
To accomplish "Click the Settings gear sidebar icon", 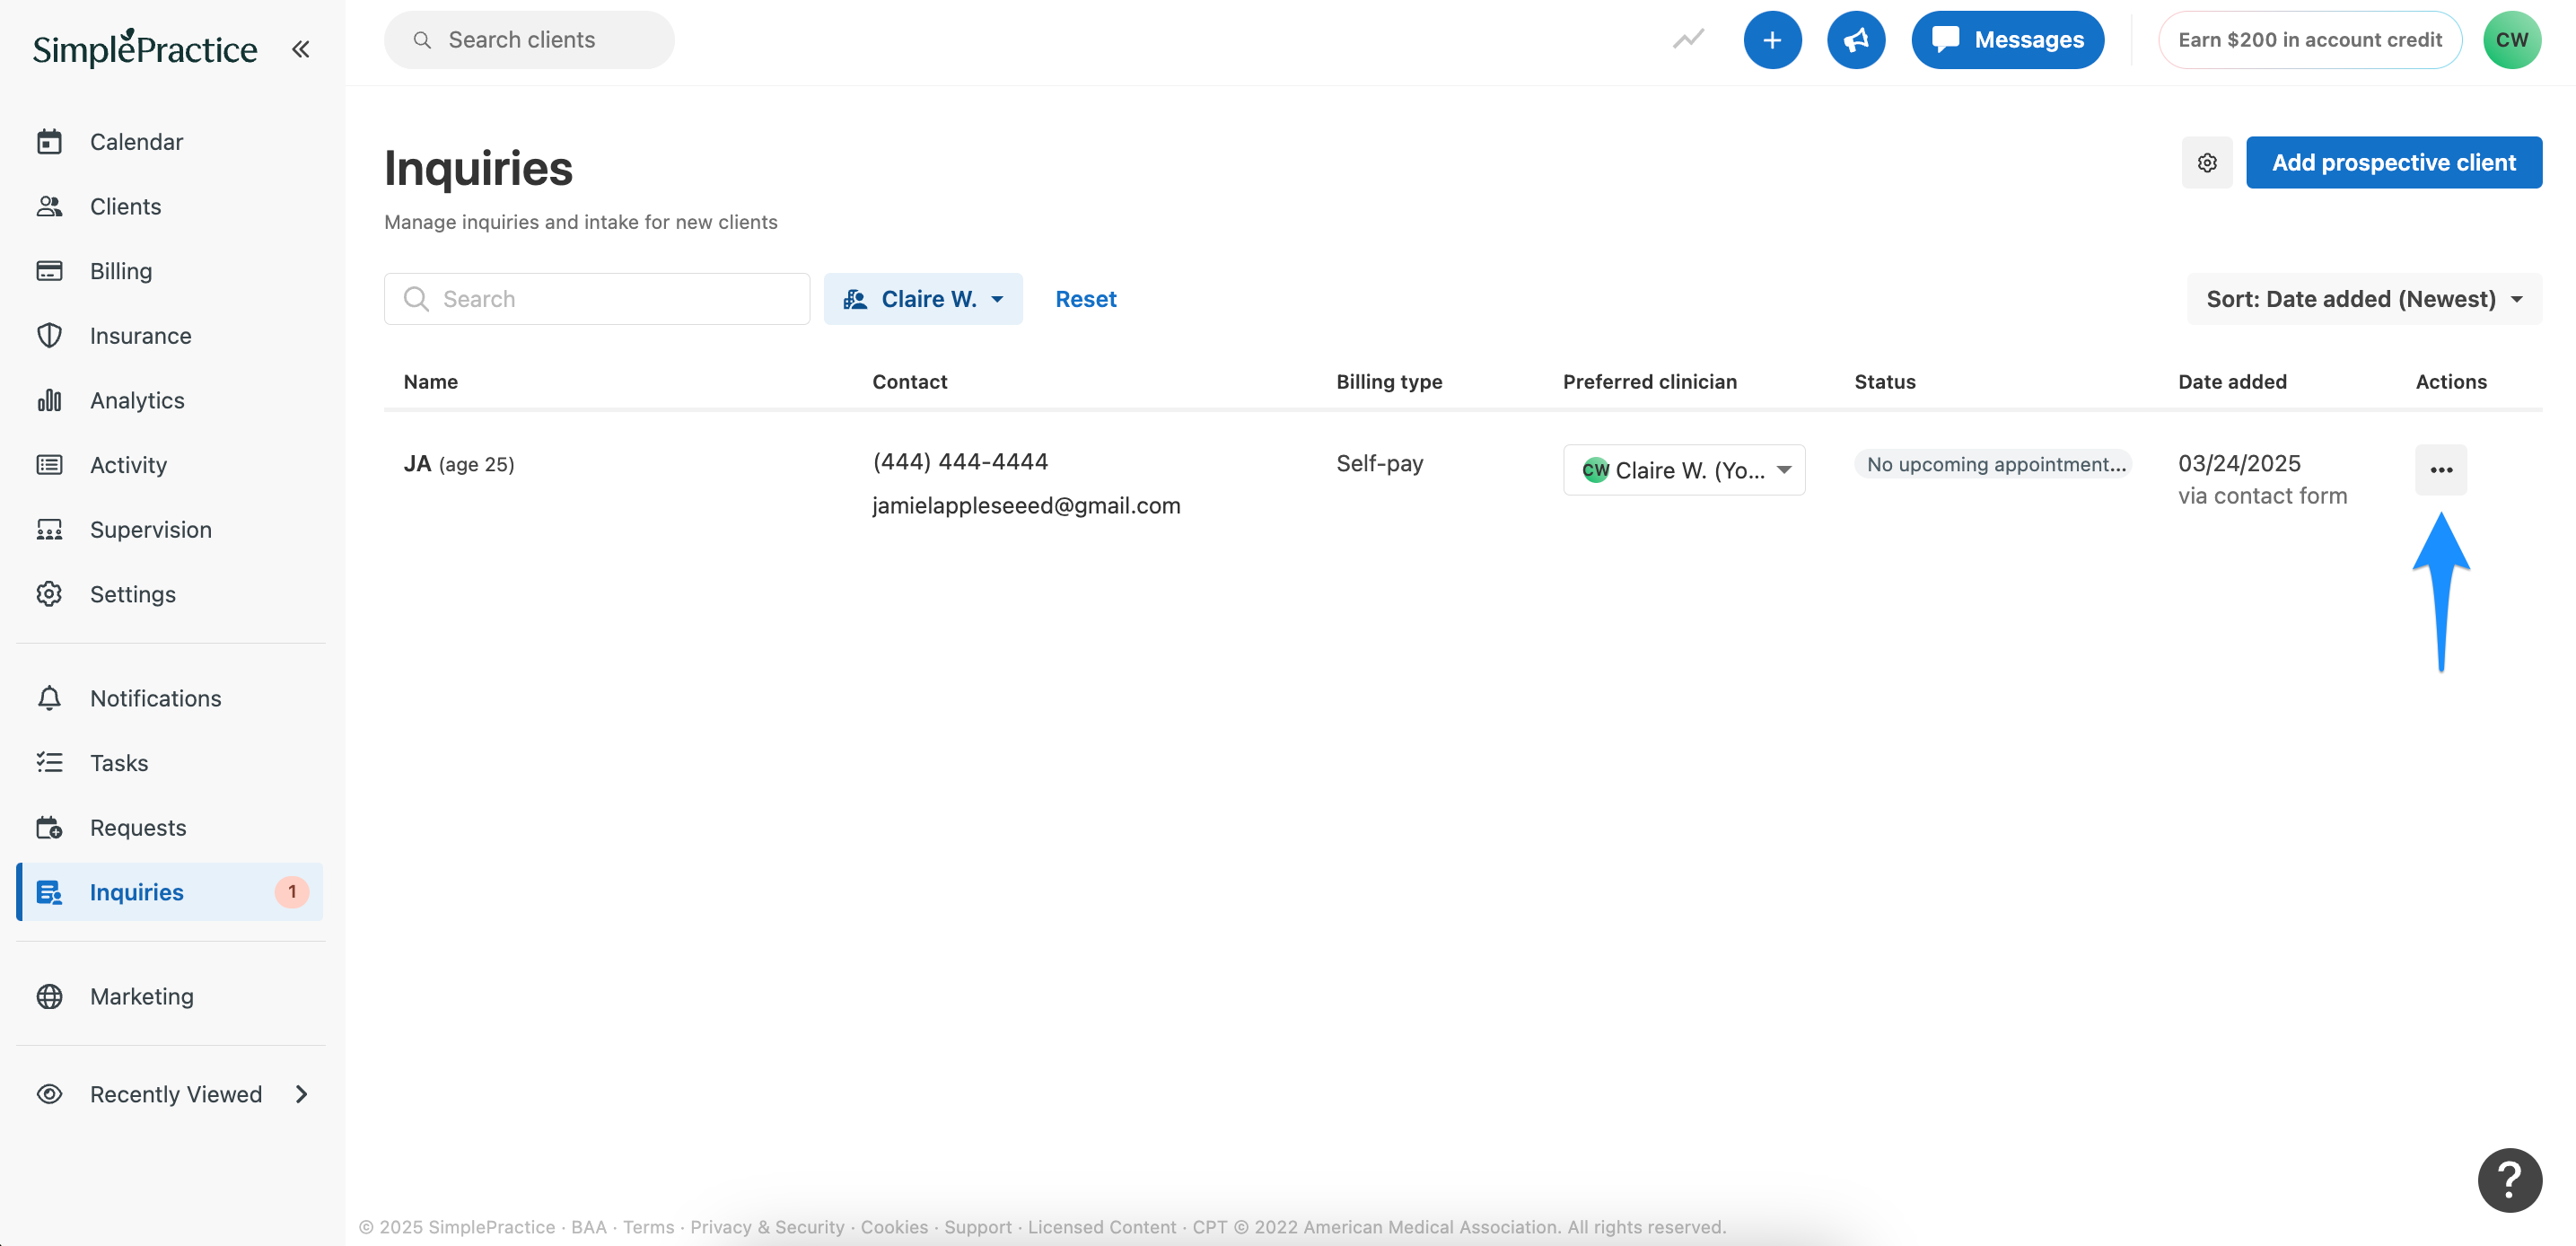I will click(x=49, y=594).
